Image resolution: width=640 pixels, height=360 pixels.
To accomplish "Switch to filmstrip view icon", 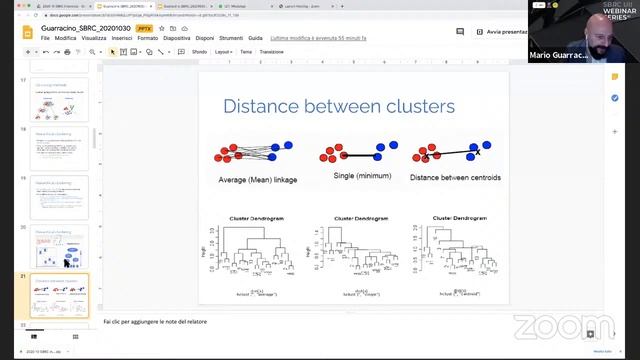I will [34, 337].
